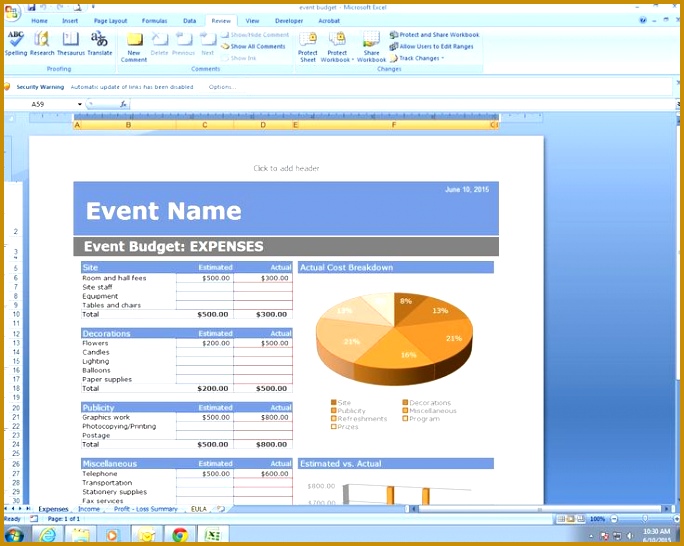Select 'Room and hall fees' cell
684x546 pixels.
click(129, 278)
